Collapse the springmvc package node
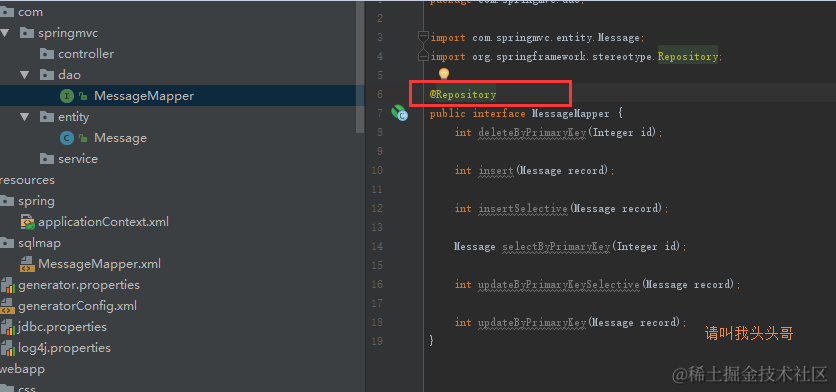 coord(5,33)
